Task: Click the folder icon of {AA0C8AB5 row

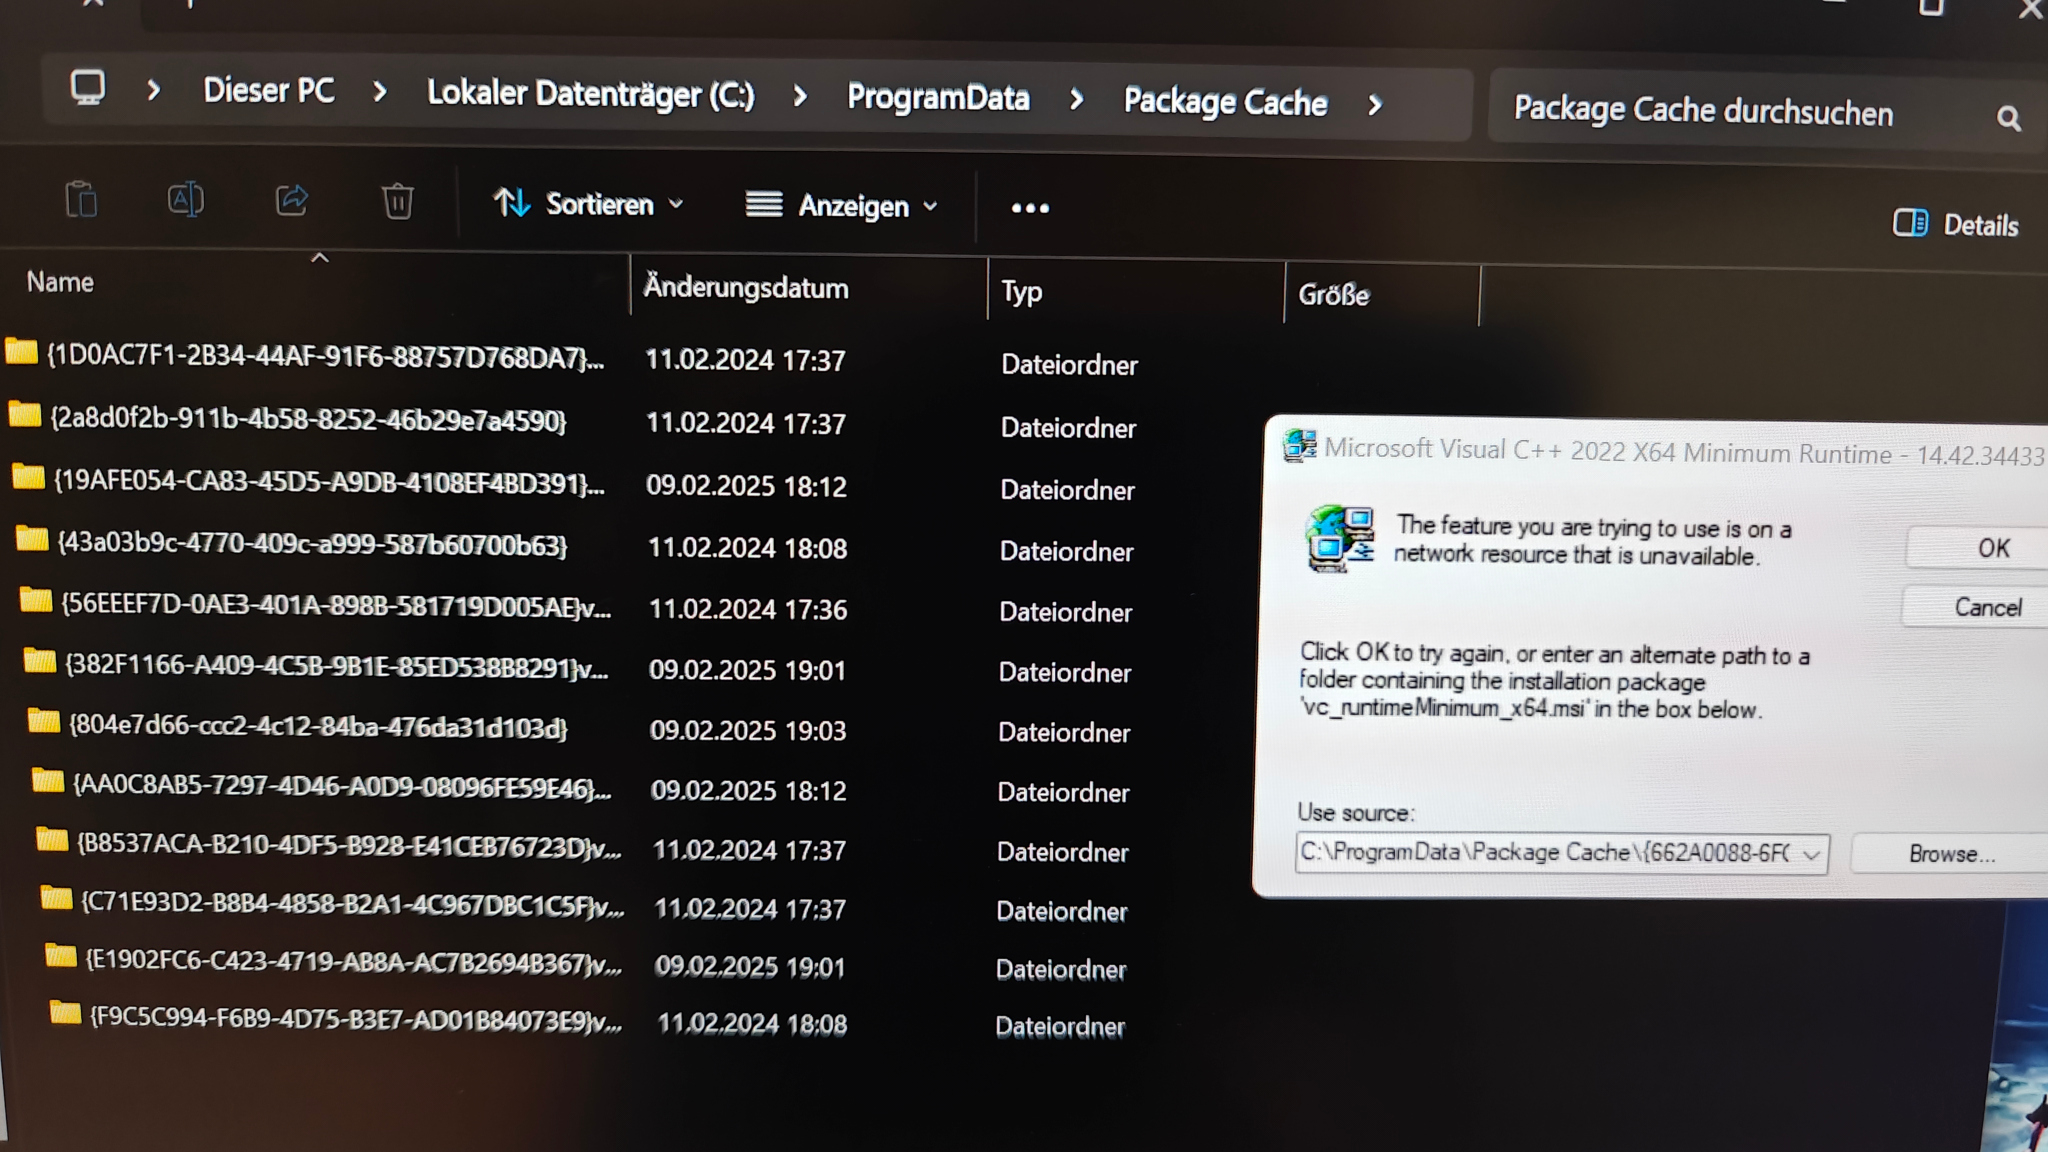Action: (48, 780)
